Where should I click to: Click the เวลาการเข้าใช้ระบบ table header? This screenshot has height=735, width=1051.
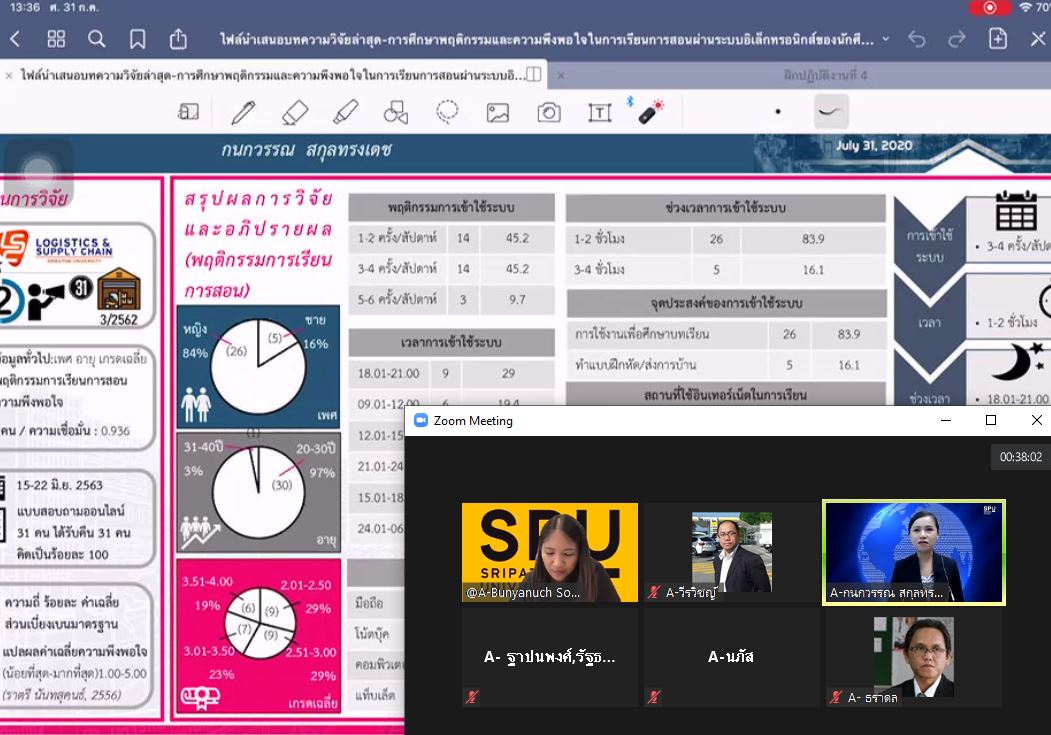click(x=451, y=342)
